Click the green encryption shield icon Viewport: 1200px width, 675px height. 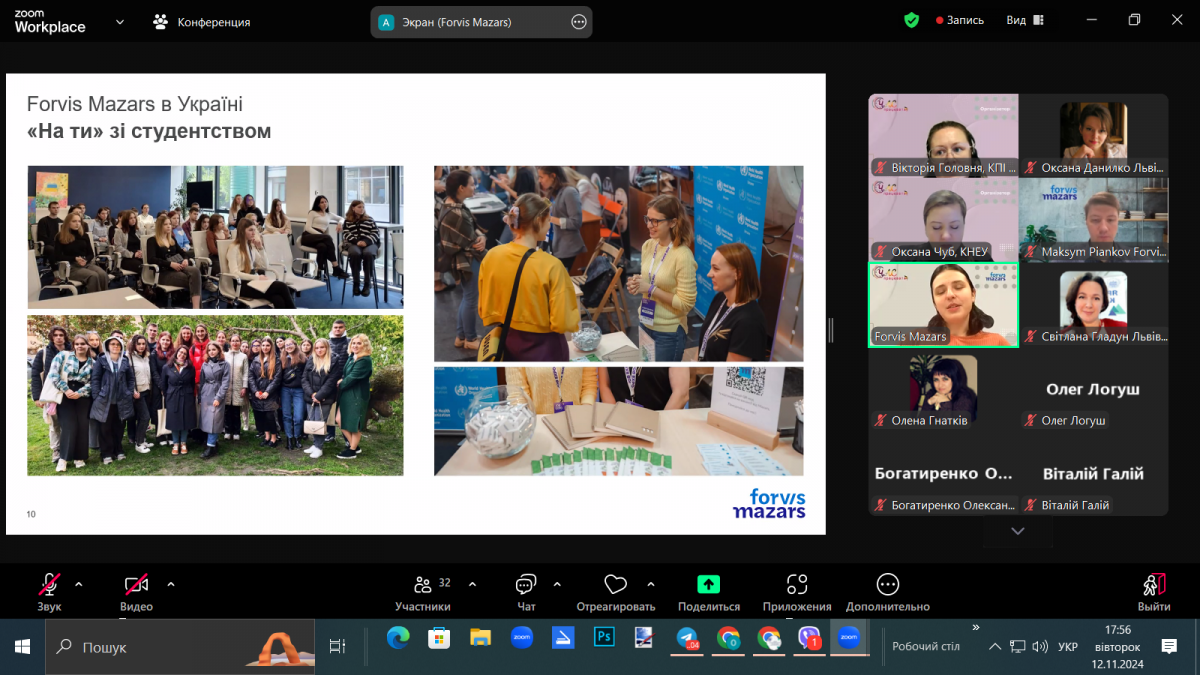point(911,20)
